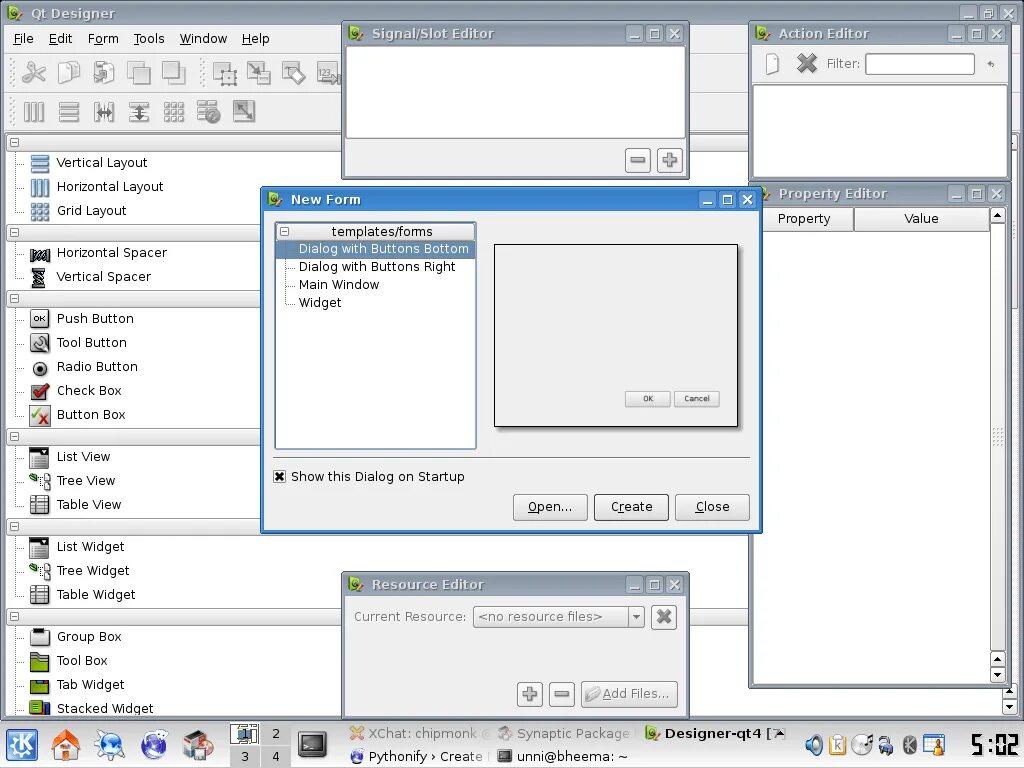This screenshot has height=768, width=1024.
Task: Open the Help menu
Action: [255, 39]
